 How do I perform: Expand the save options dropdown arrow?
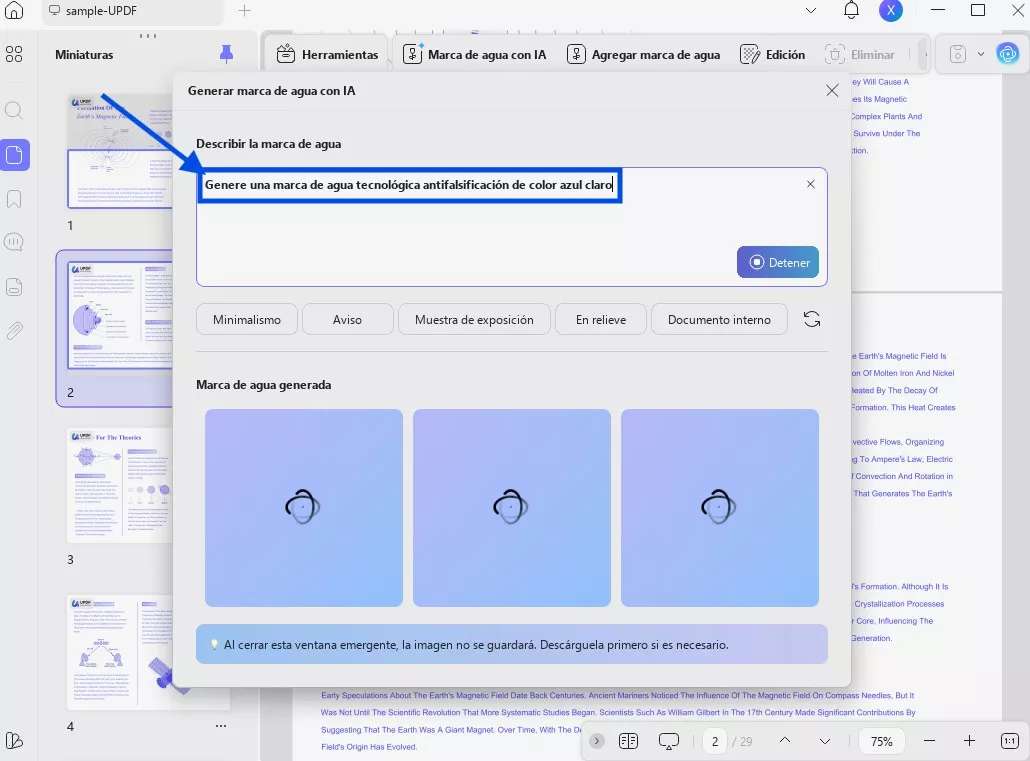pos(981,54)
